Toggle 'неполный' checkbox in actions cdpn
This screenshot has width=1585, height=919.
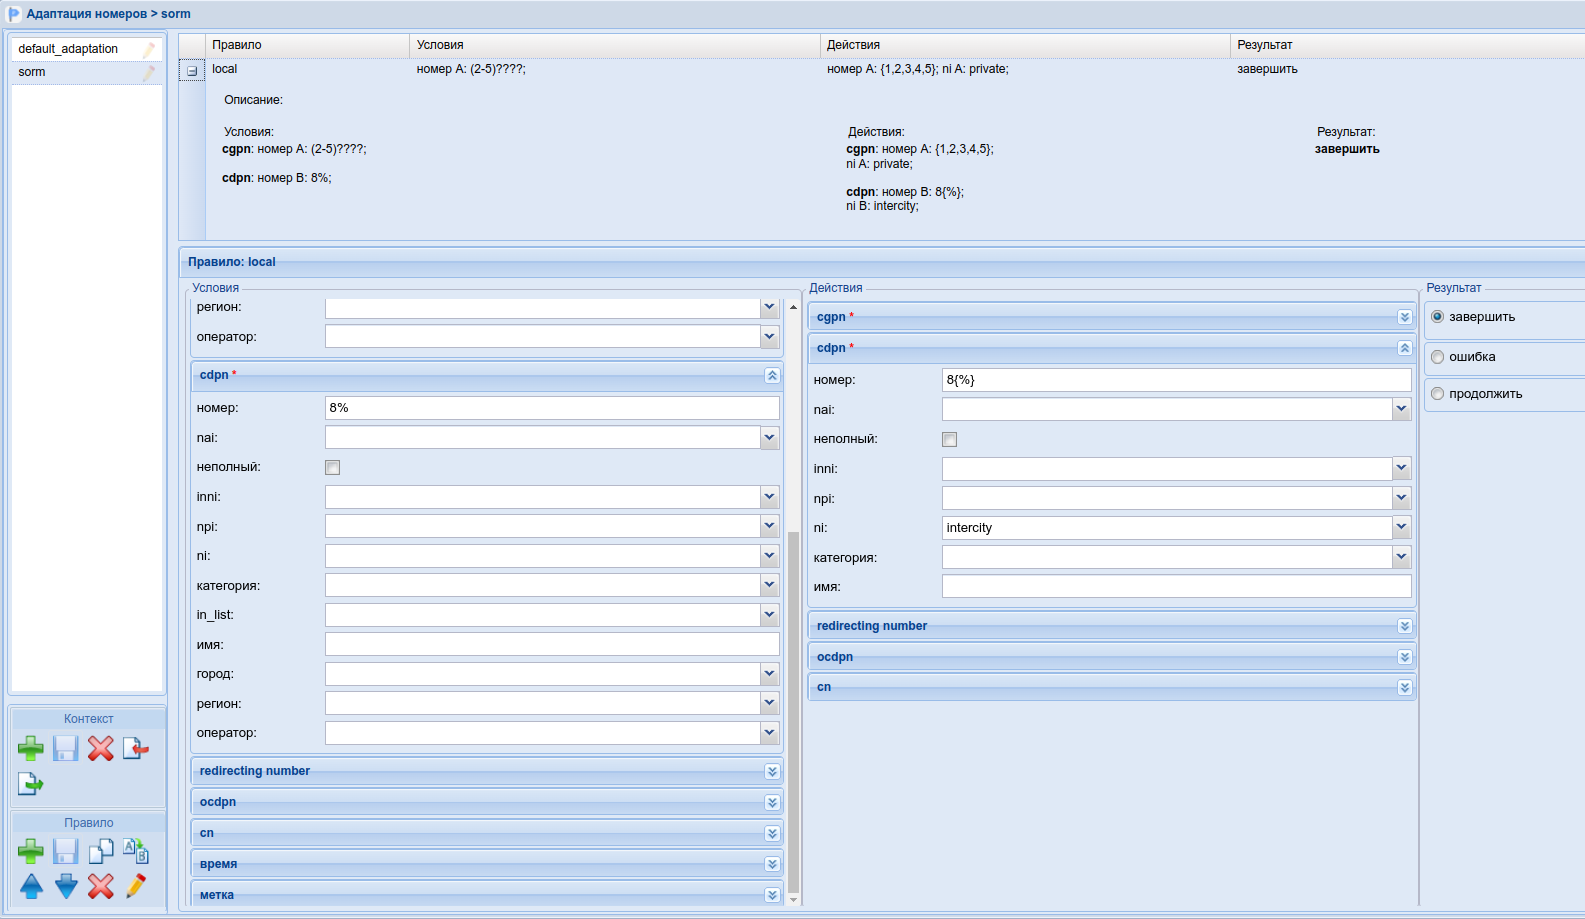[950, 440]
